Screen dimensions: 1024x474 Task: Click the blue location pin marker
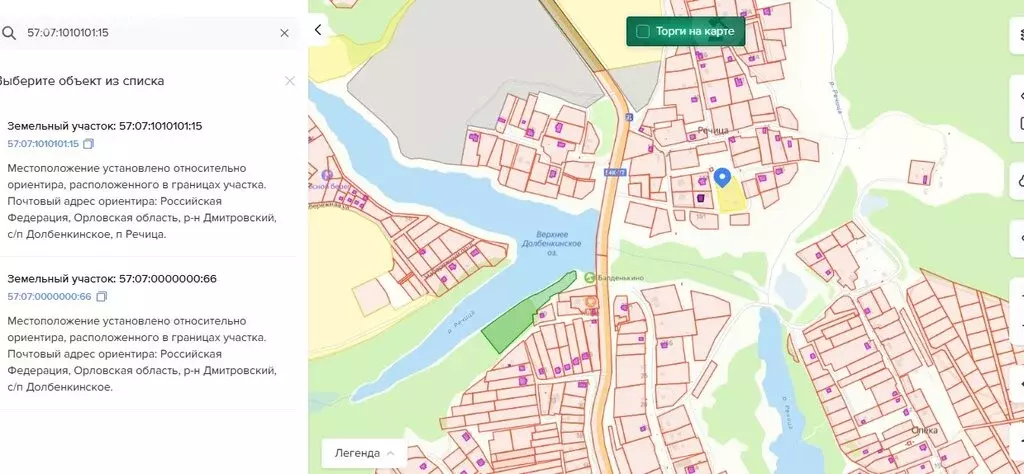click(x=722, y=177)
